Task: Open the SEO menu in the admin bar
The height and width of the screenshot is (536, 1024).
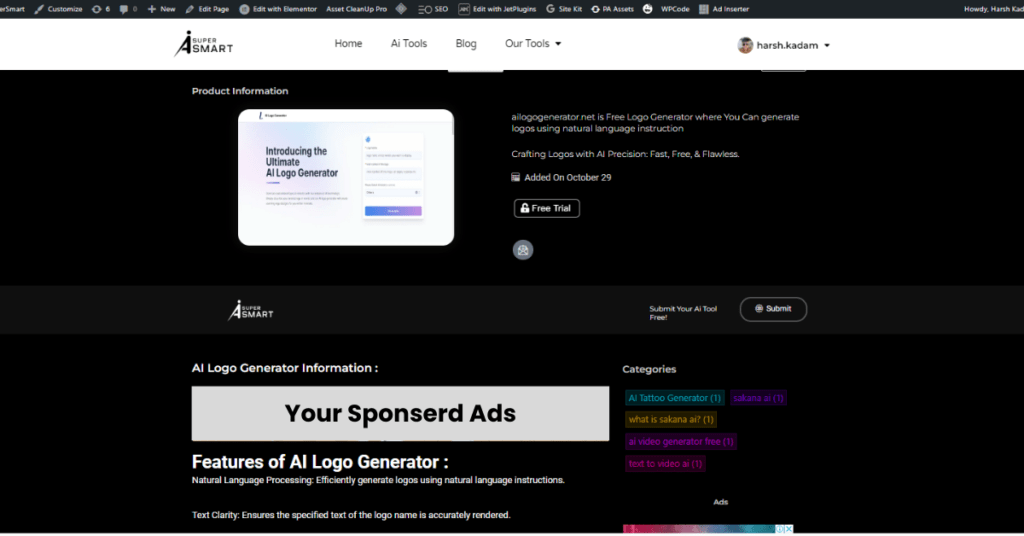Action: 433,9
